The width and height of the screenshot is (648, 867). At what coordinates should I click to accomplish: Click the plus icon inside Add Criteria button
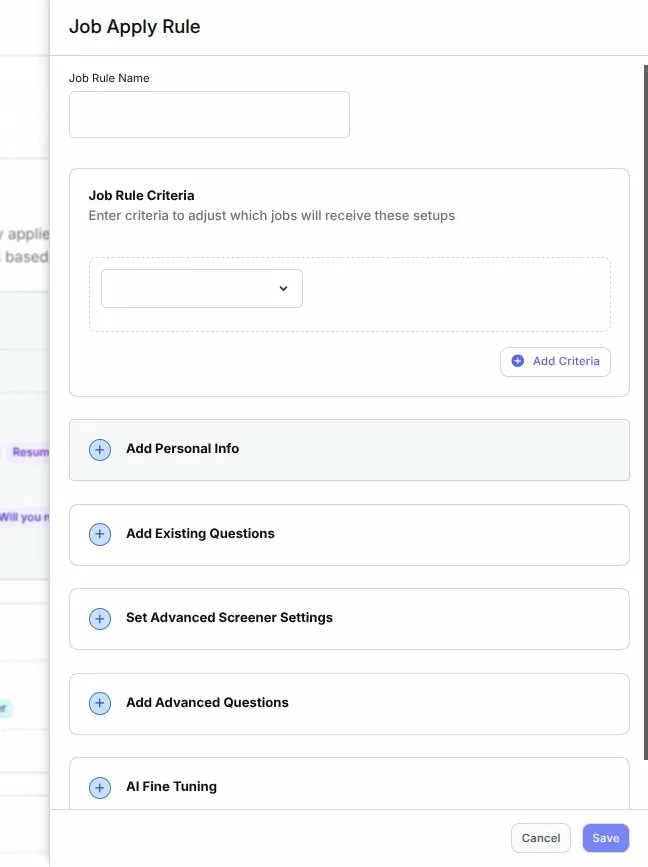pos(518,361)
